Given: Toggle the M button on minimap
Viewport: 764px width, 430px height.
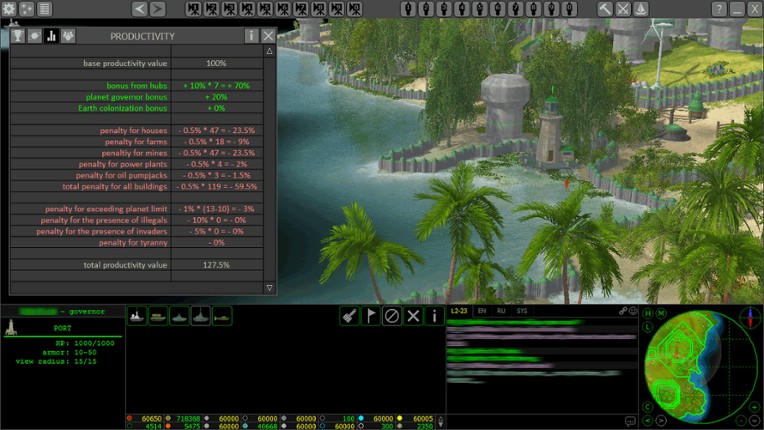Looking at the screenshot, I should pos(660,314).
